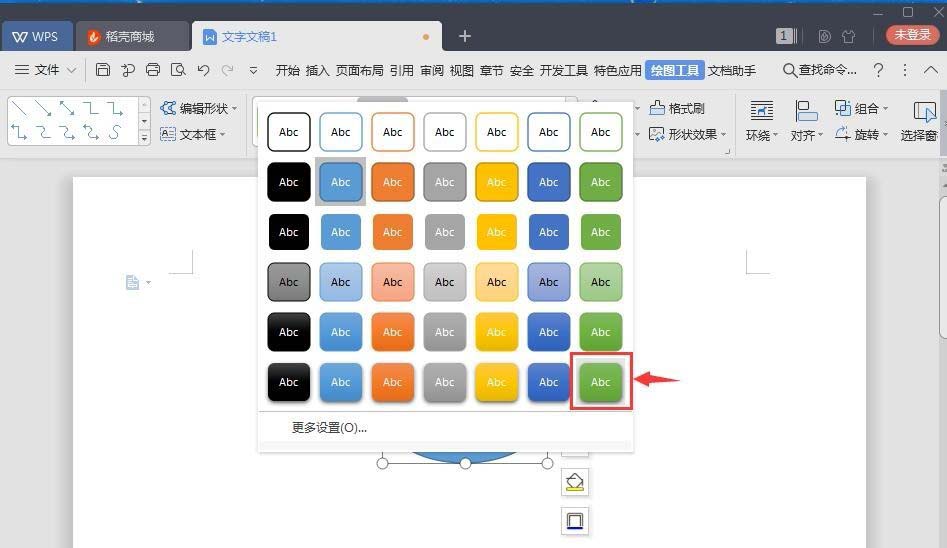Select the bottom-row dark blue Abc style
Image resolution: width=947 pixels, height=548 pixels.
[548, 382]
